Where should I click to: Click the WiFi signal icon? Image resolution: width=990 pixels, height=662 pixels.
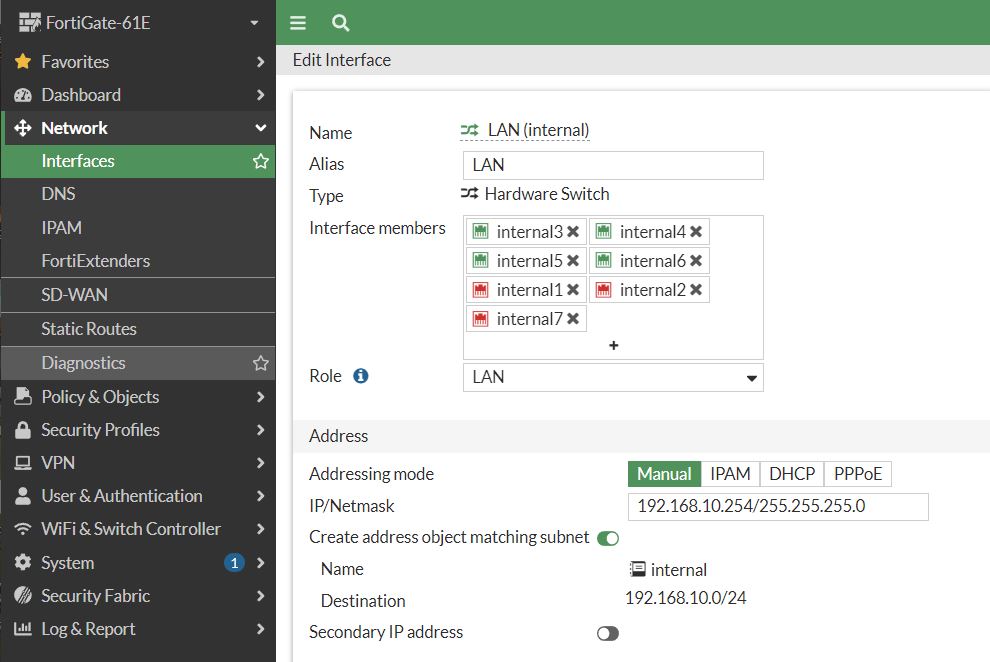[23, 529]
